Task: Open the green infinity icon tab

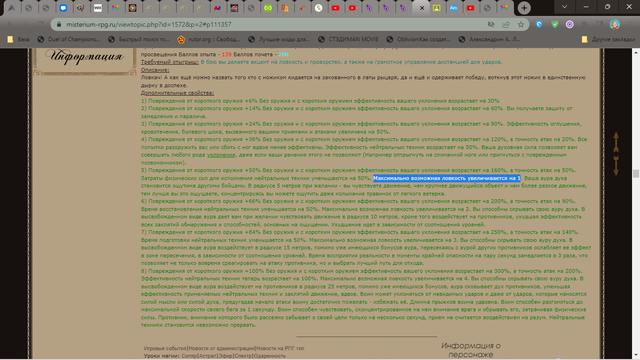Action: [x=268, y=8]
